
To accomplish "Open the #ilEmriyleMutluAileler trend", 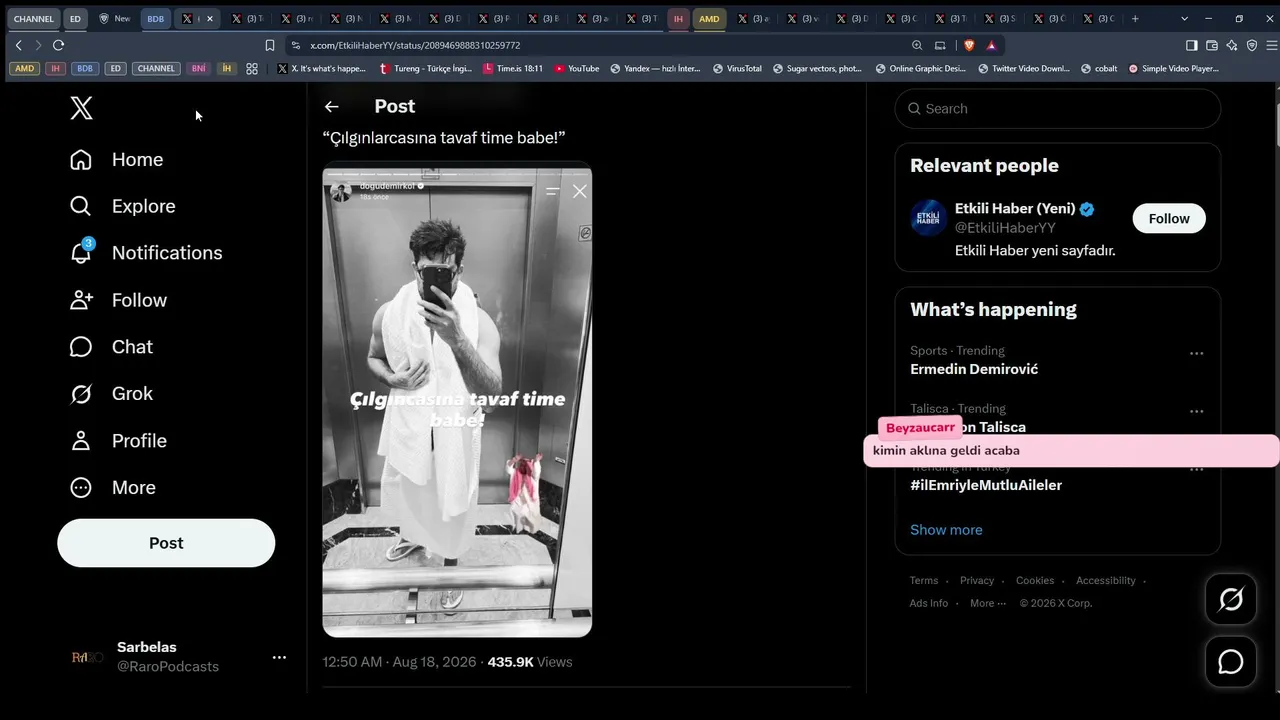I will (986, 485).
